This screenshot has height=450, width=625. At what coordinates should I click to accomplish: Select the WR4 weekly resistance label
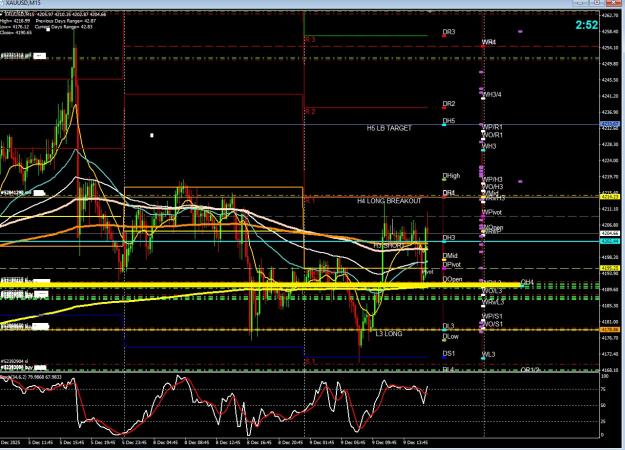coord(489,42)
